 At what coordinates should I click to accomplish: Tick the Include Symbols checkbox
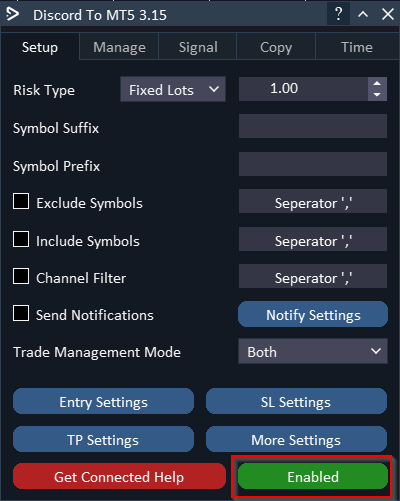pyautogui.click(x=21, y=239)
